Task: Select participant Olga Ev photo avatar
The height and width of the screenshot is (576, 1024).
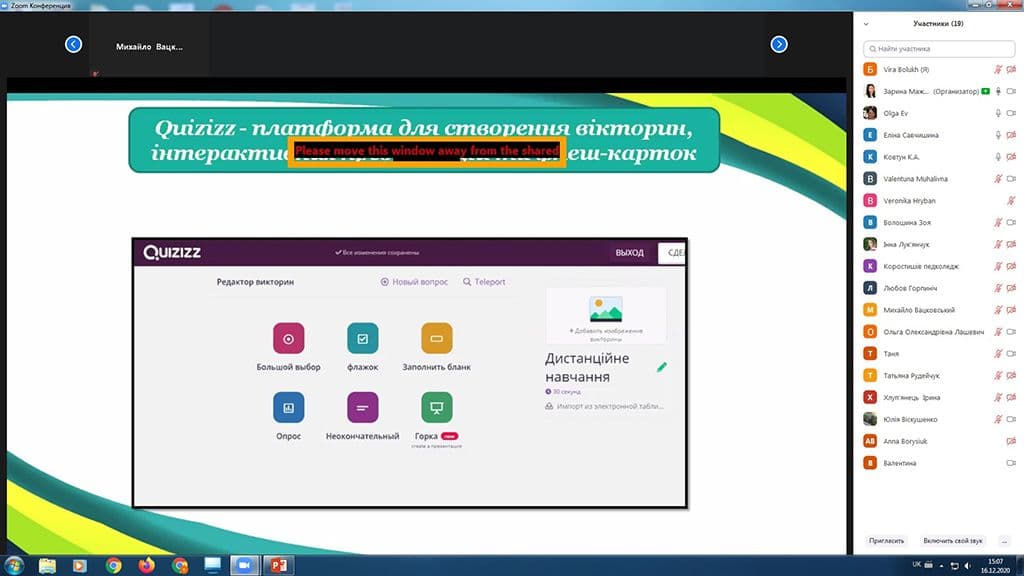Action: [x=870, y=113]
